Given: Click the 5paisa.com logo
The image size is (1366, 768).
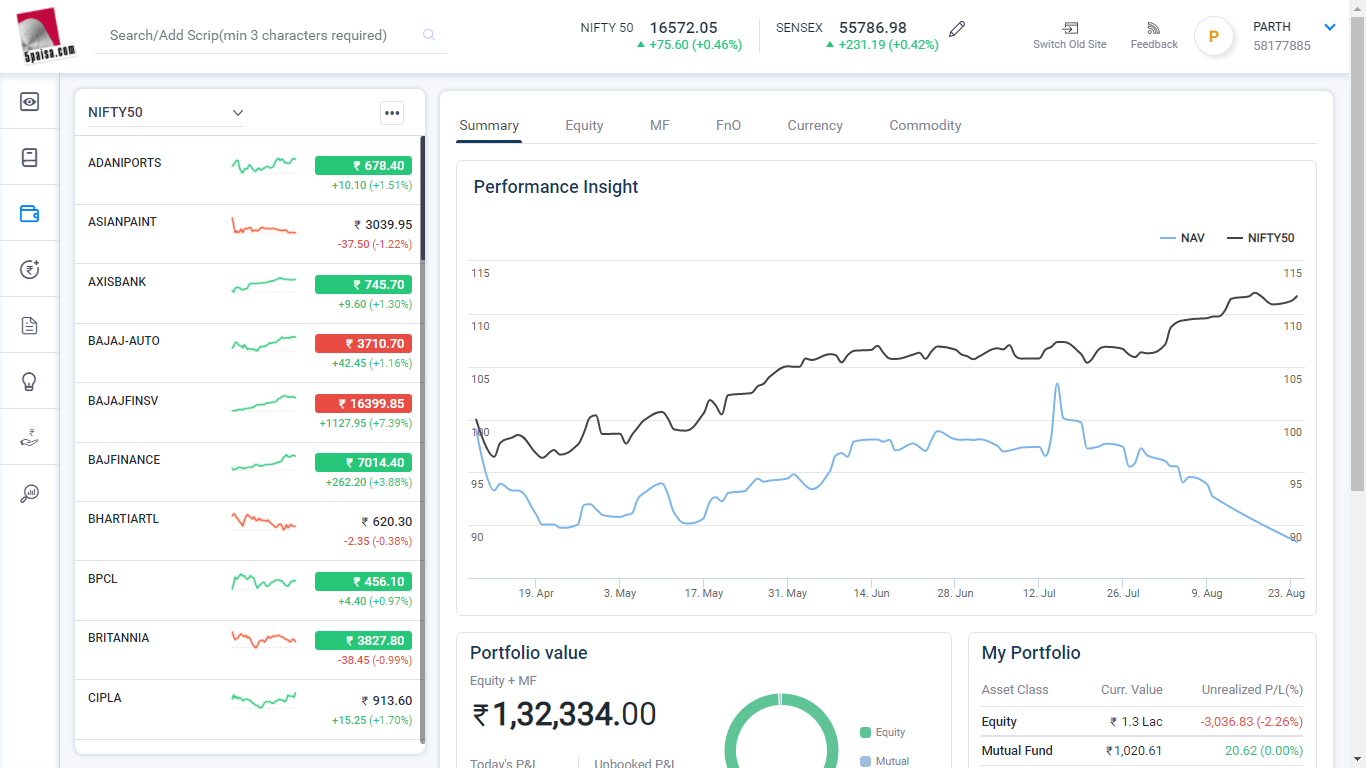Looking at the screenshot, I should coord(46,35).
